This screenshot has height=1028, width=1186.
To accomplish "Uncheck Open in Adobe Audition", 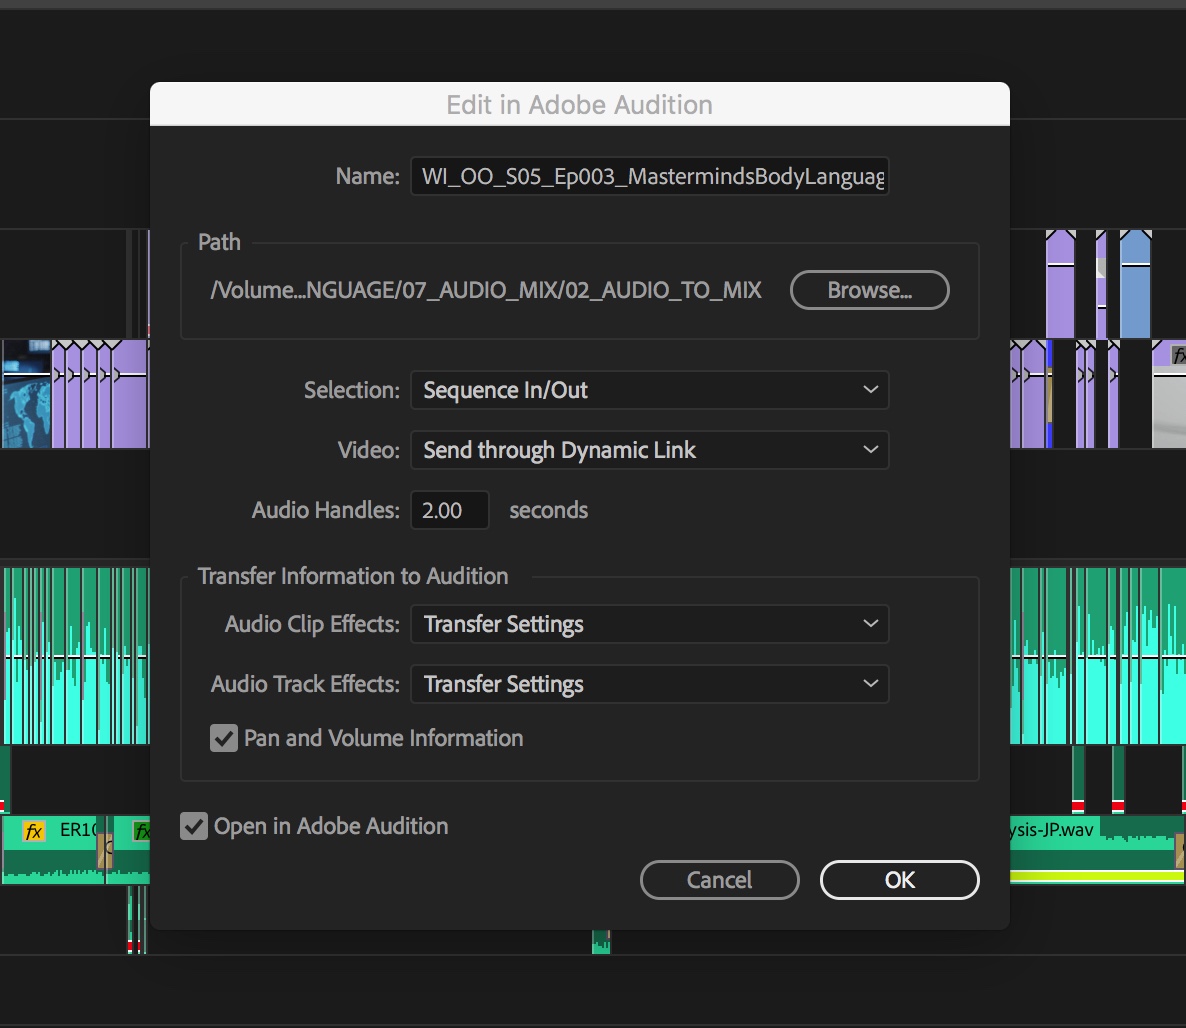I will (x=193, y=826).
